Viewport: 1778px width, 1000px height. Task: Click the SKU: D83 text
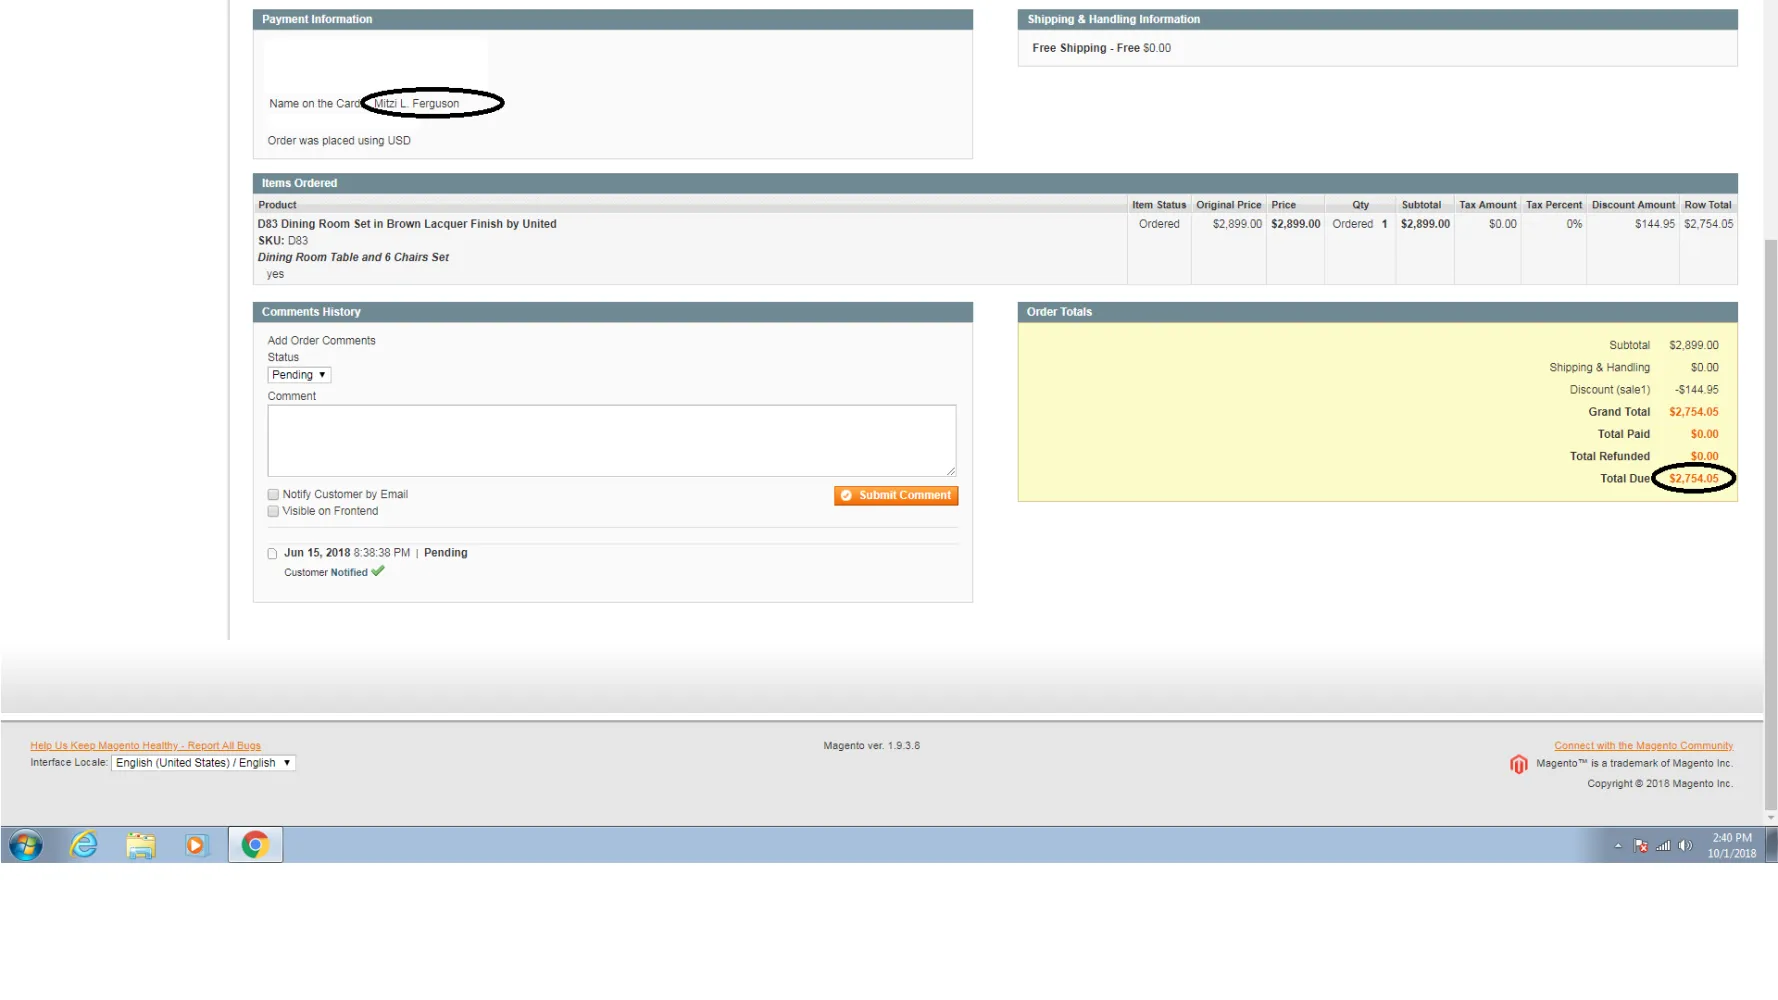(x=283, y=241)
